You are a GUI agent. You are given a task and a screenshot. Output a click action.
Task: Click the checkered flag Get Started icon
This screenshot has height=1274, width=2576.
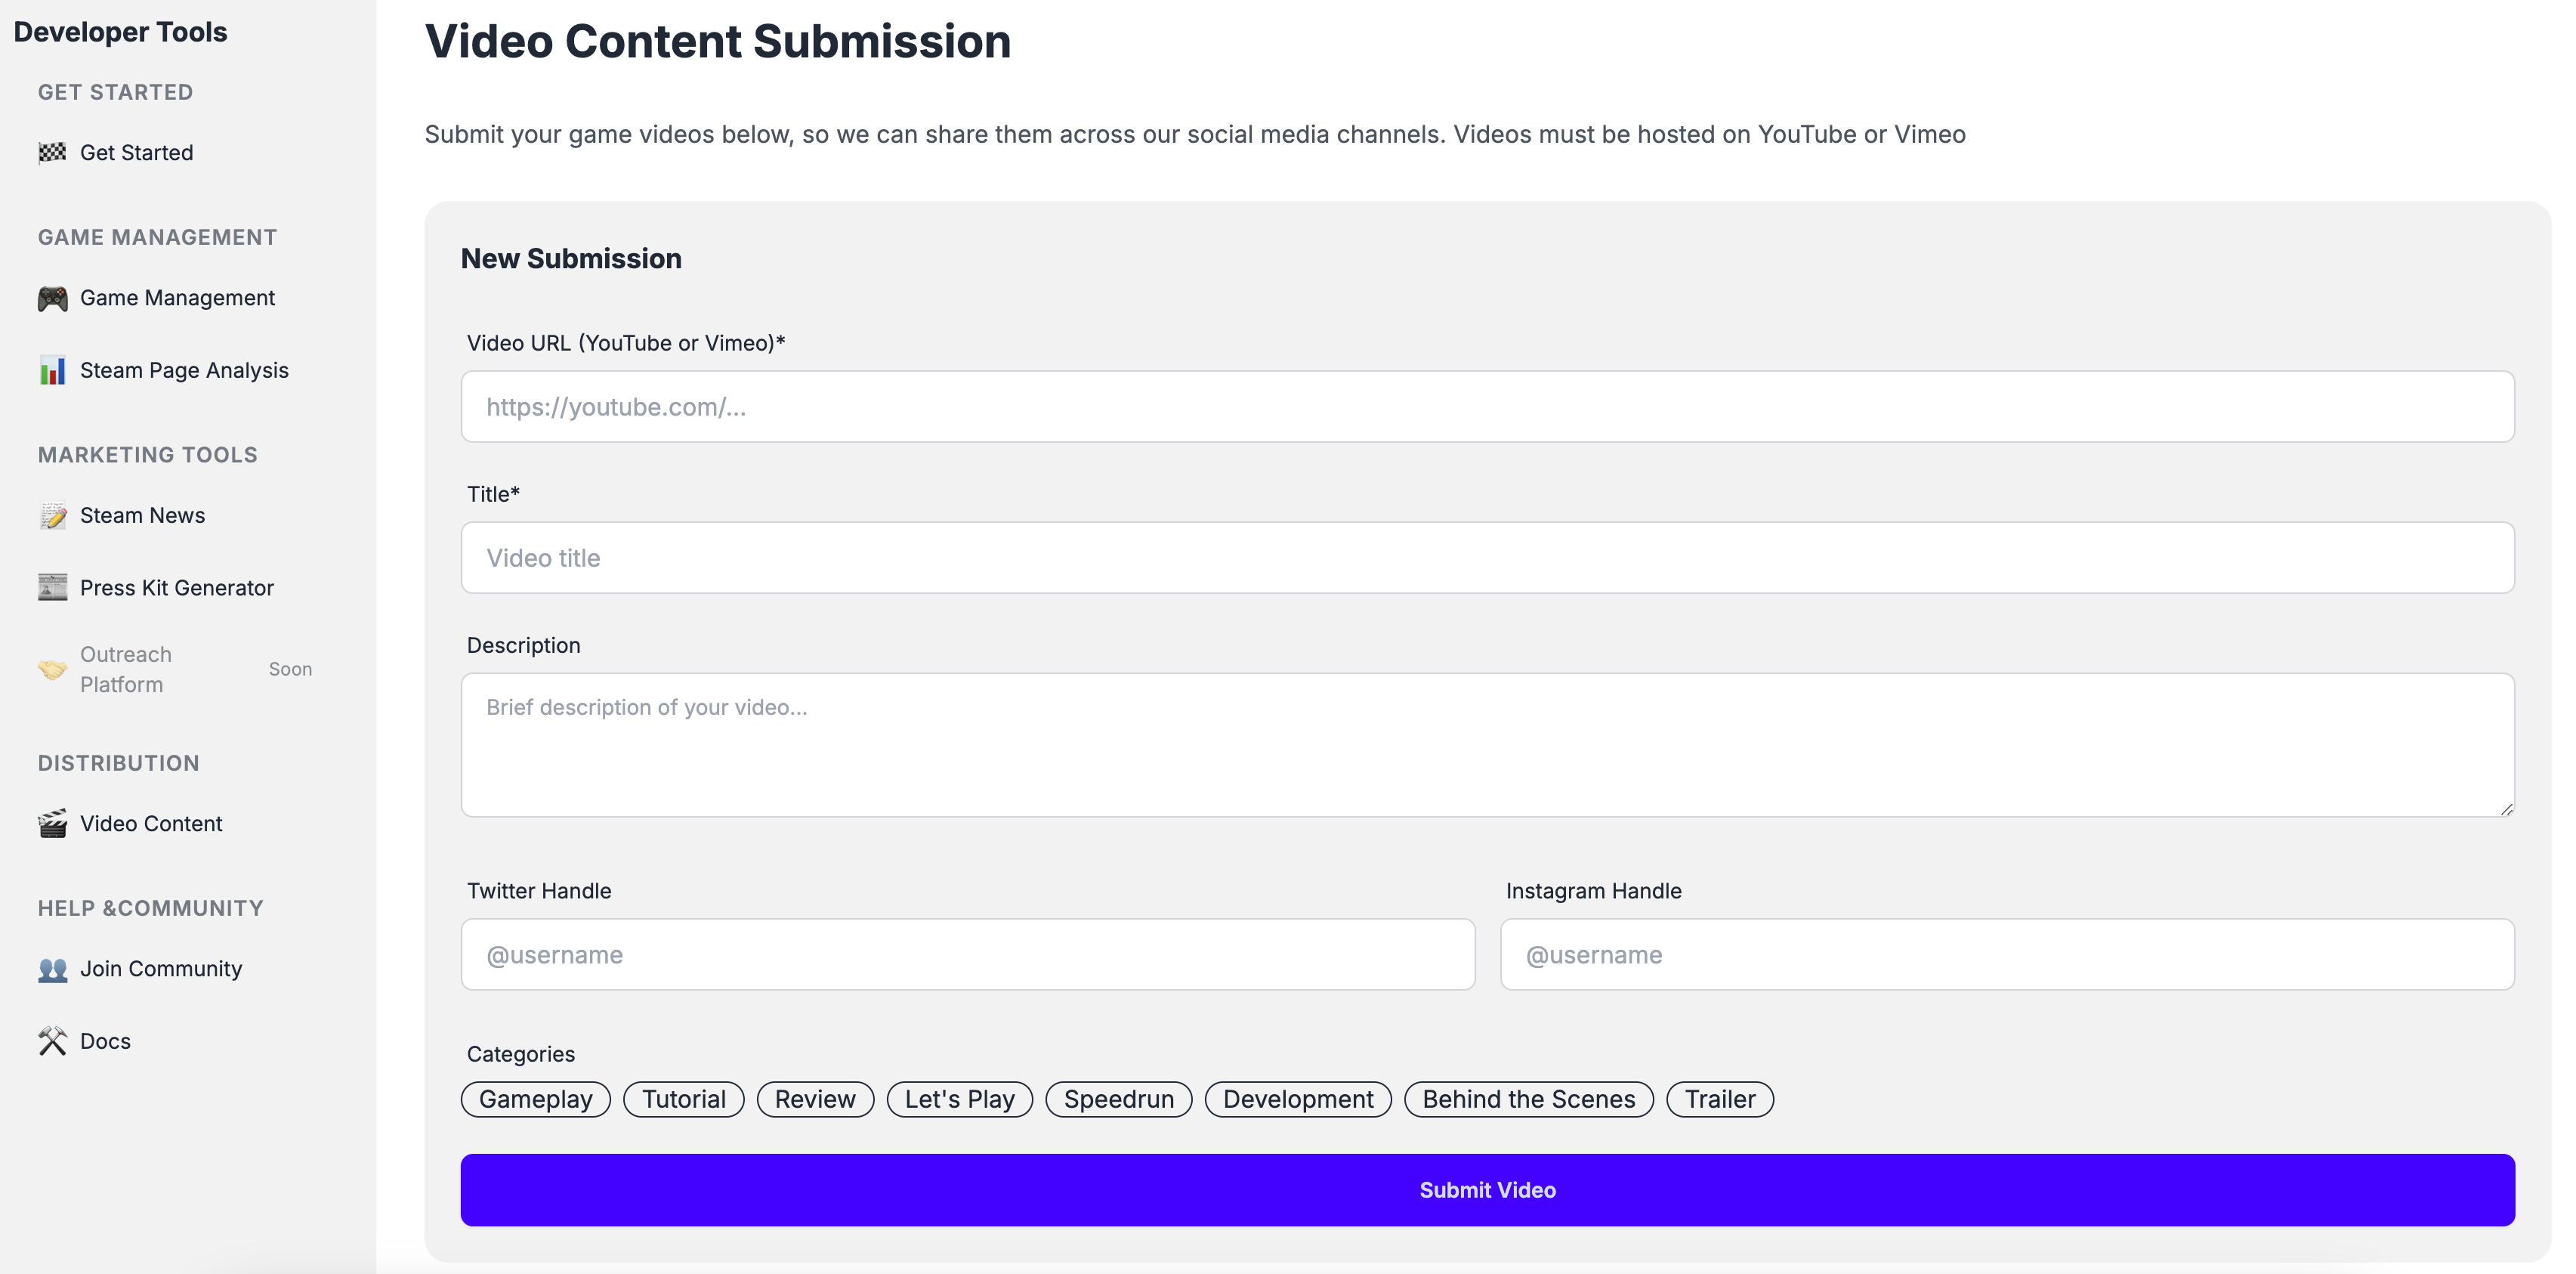[x=52, y=153]
